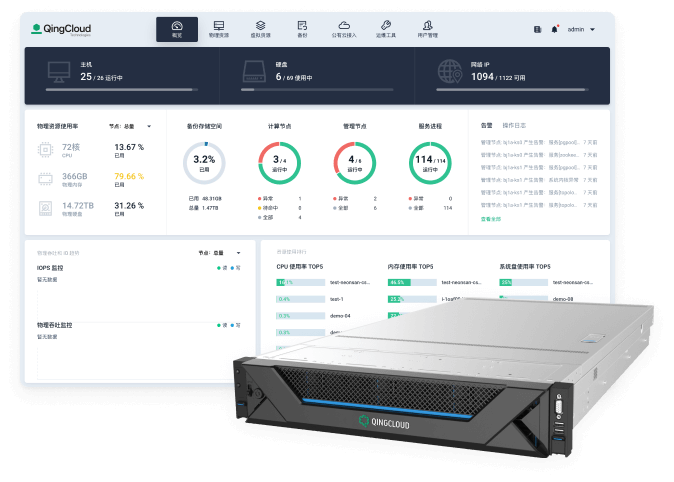Viewport: 674px width, 482px height.
Task: Click the memory icon beside 366GB
Action: (45, 179)
